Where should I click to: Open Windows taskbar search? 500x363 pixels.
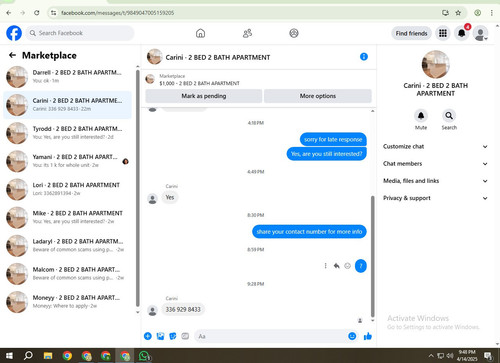(x=28, y=356)
